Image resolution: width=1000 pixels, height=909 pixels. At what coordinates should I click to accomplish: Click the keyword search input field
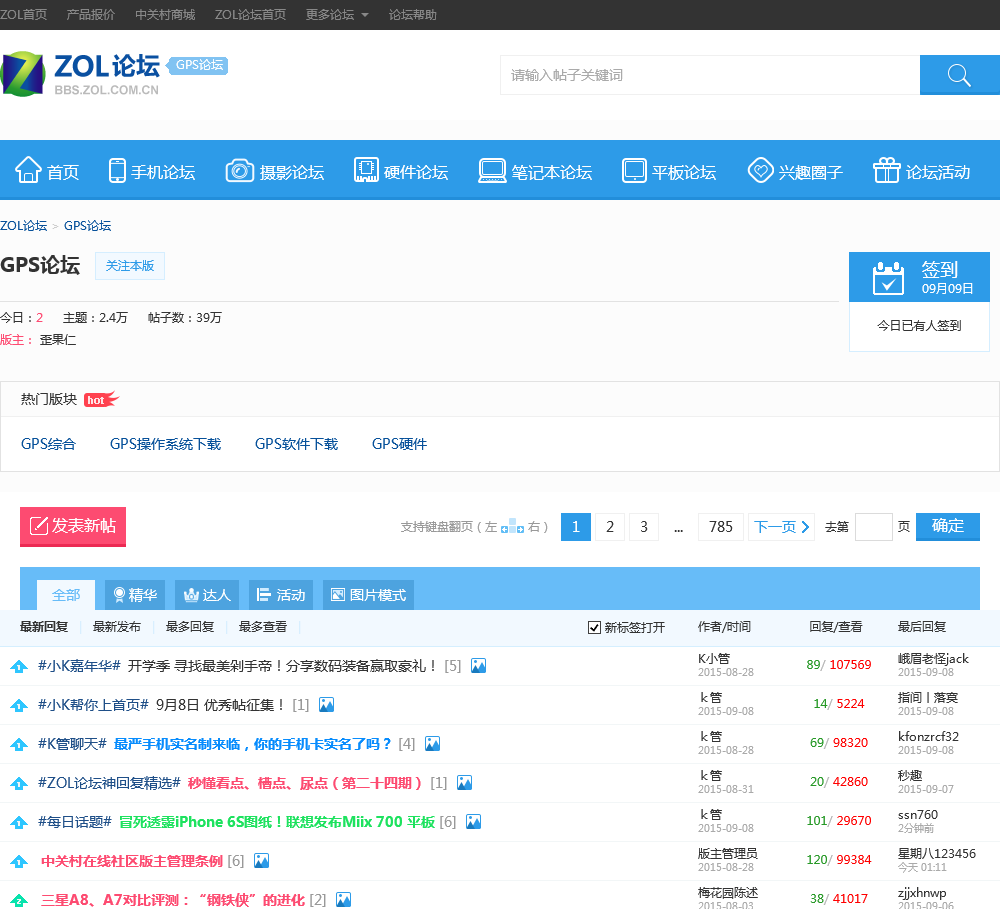pyautogui.click(x=710, y=75)
